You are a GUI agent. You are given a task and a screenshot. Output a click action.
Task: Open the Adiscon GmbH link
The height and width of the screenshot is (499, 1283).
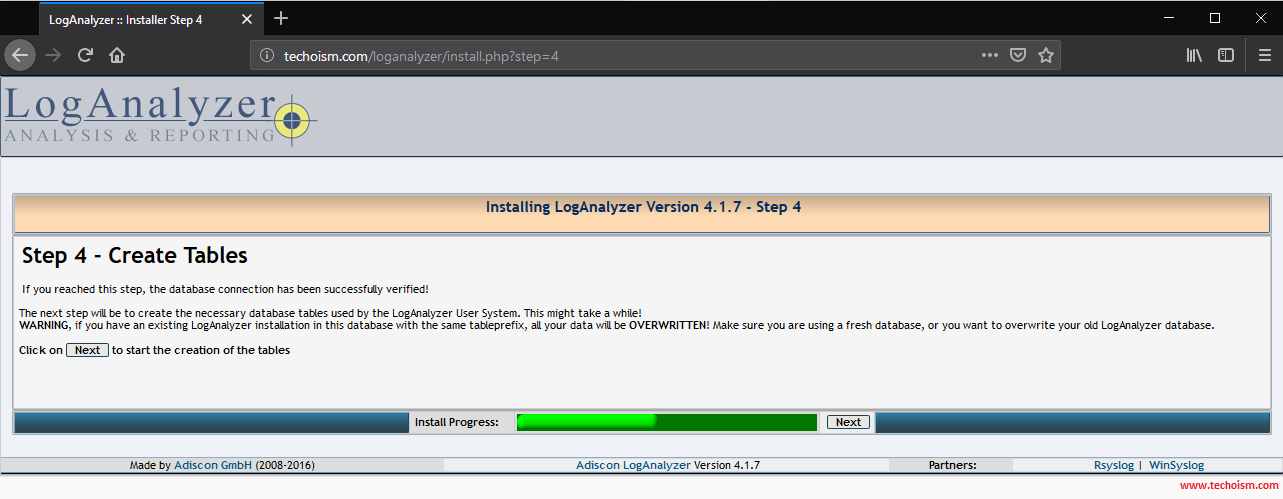point(213,465)
